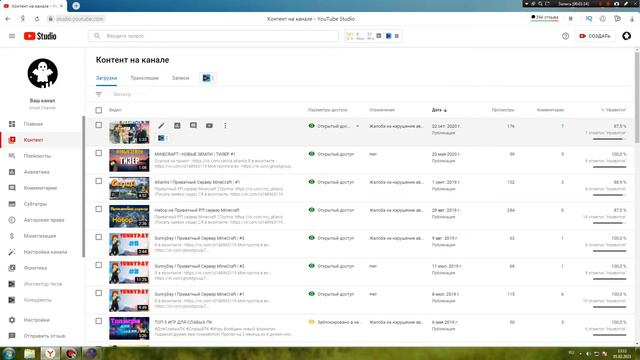Open Набор на Приватный сервер Minecraft title

(197, 210)
